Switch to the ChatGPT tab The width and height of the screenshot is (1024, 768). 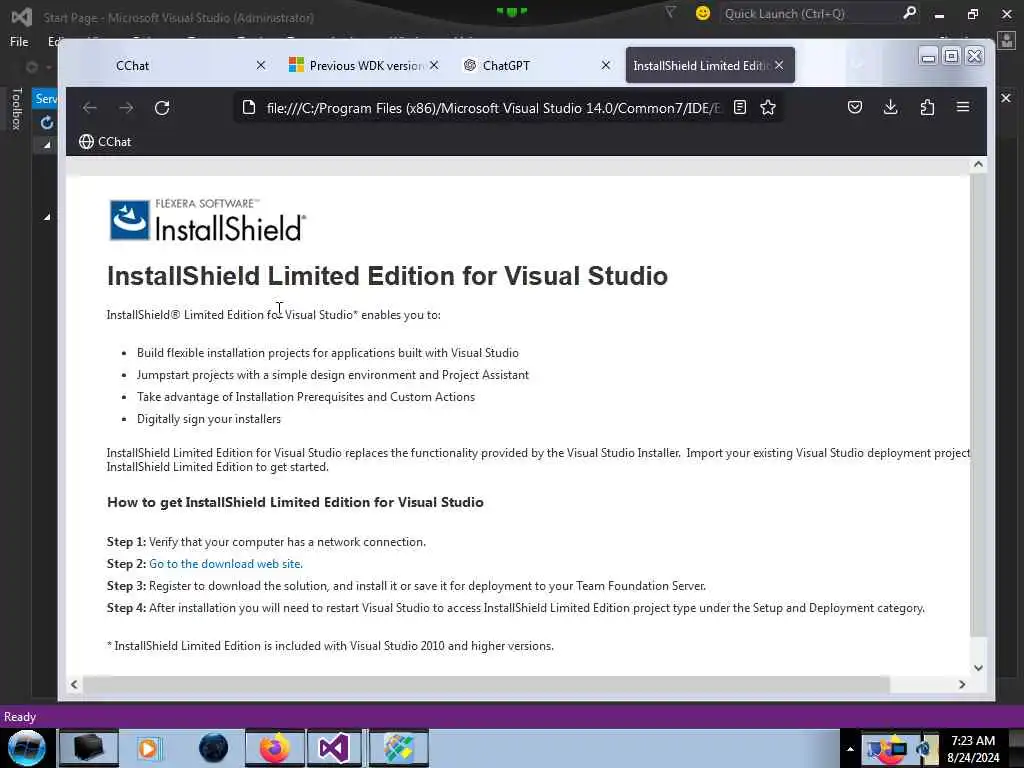pos(536,65)
